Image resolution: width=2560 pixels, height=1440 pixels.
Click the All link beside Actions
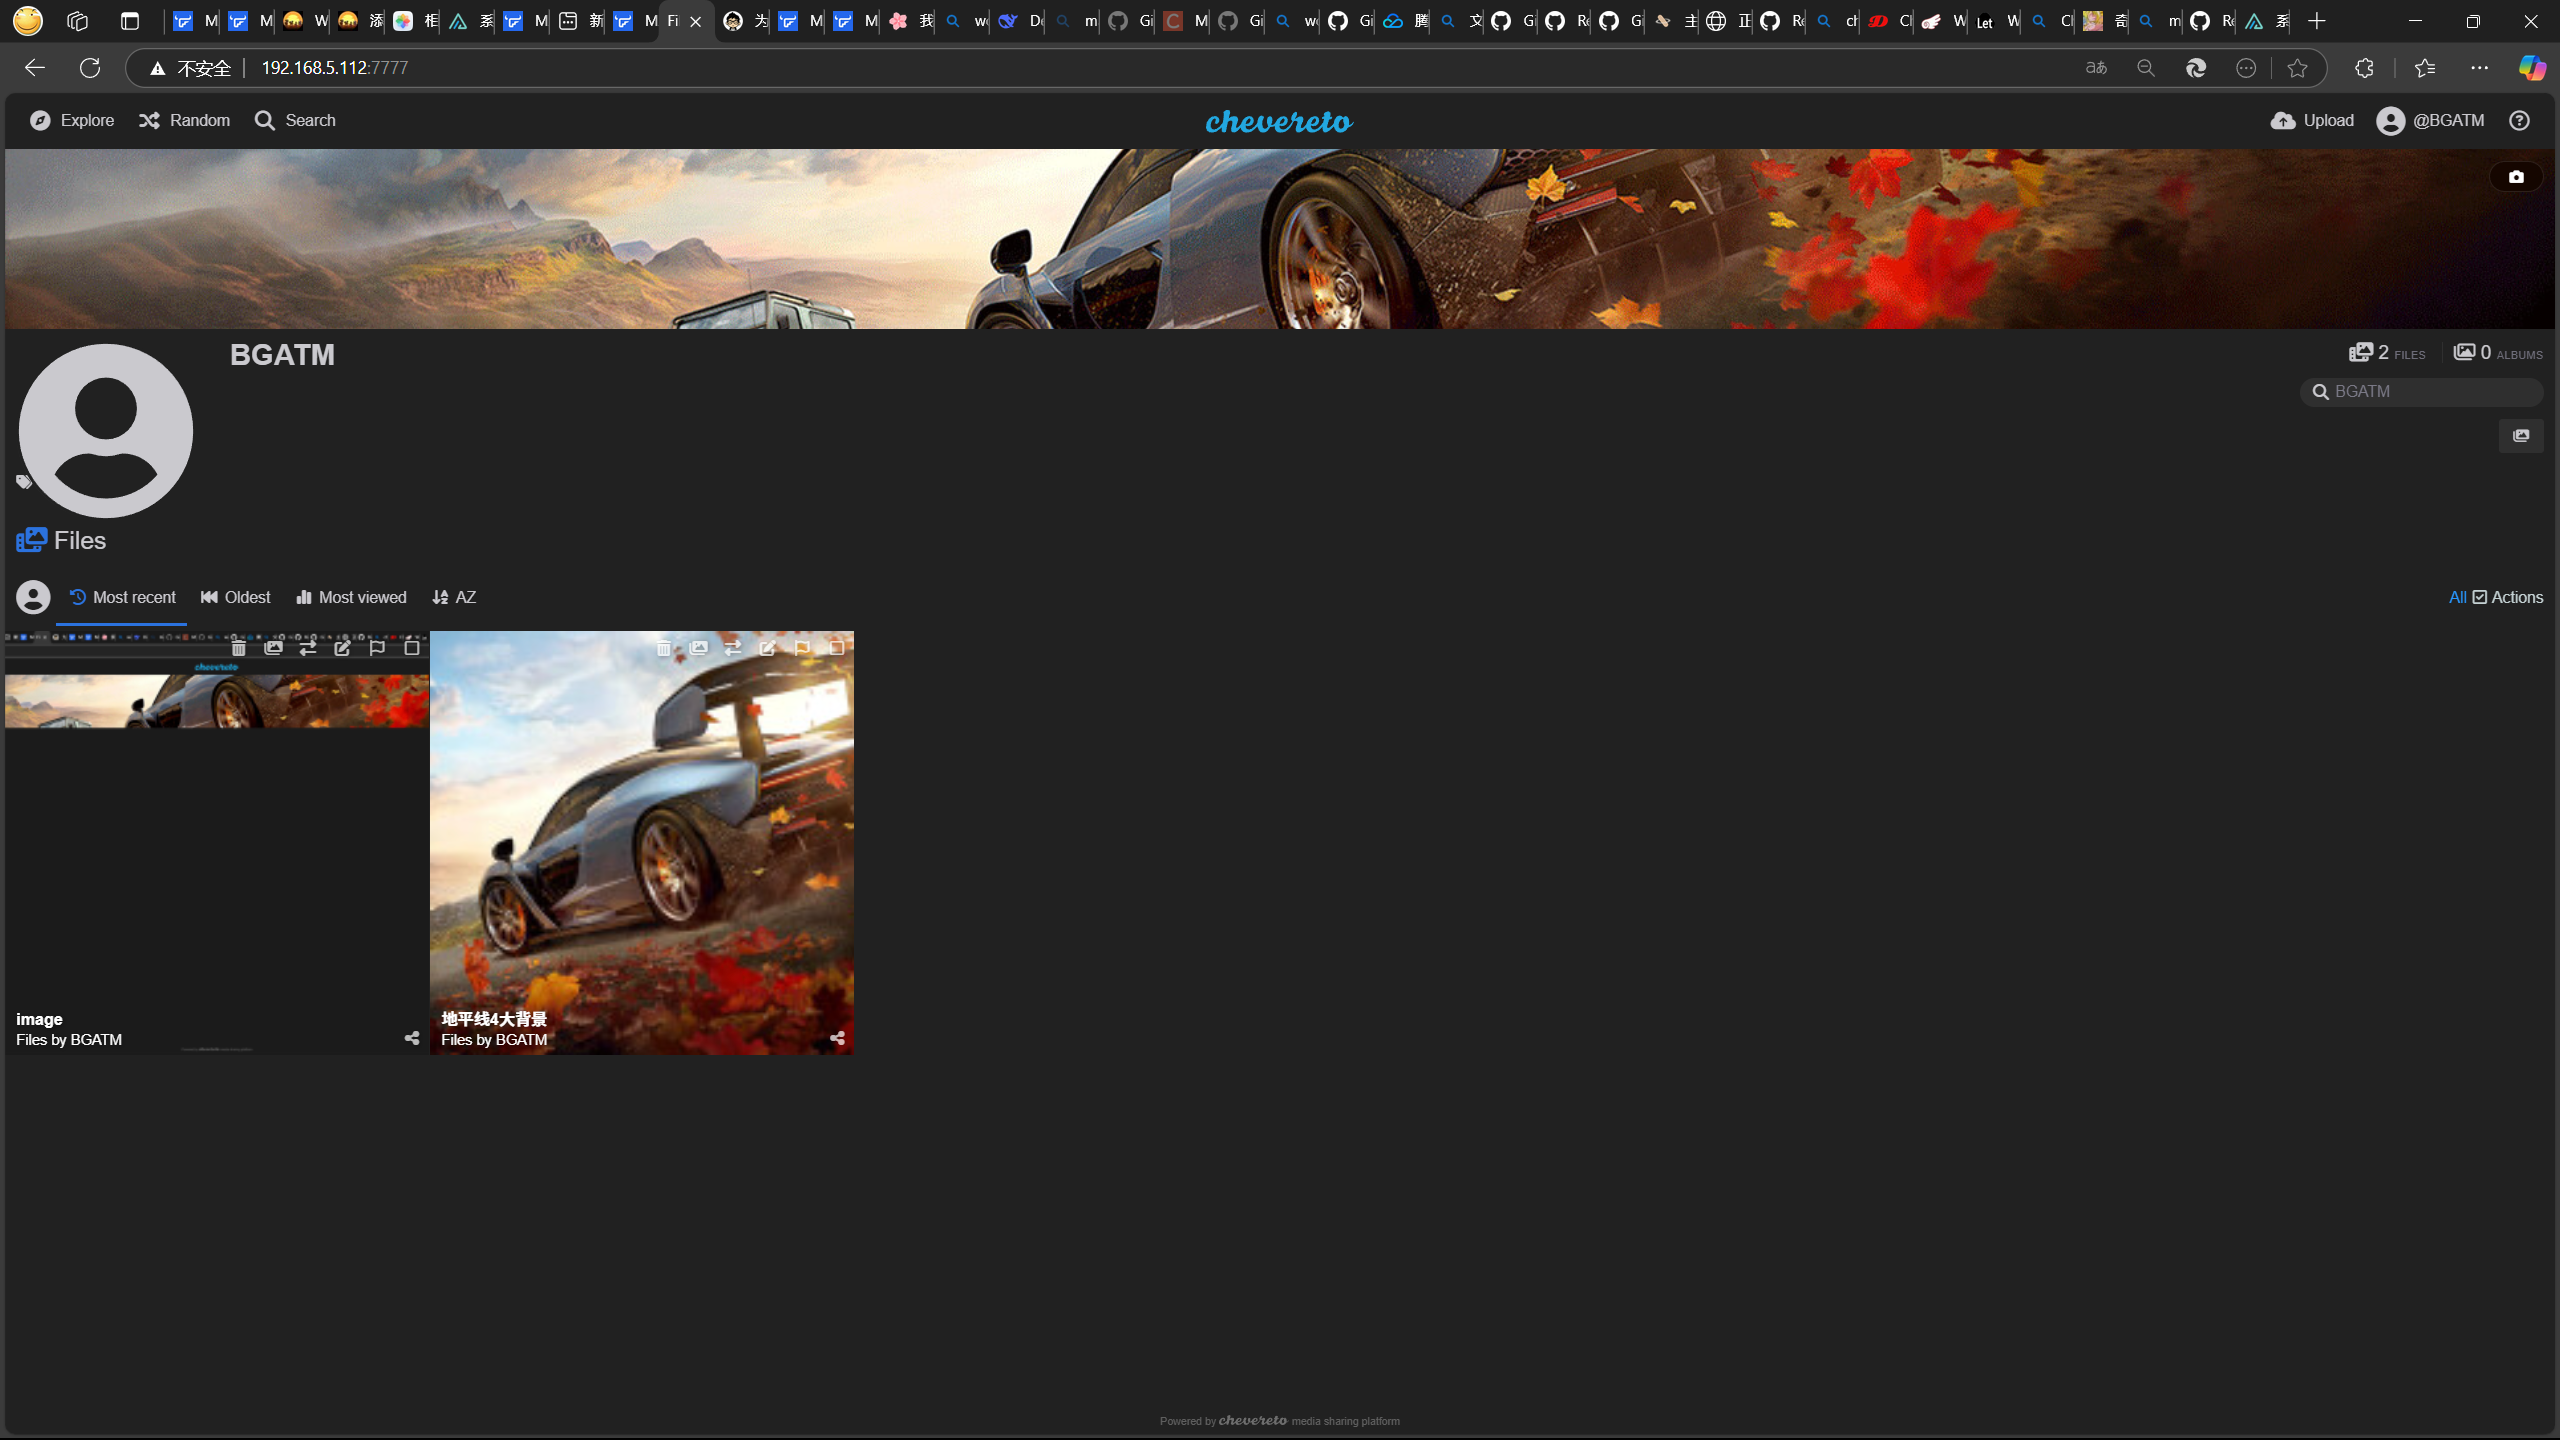(2457, 597)
